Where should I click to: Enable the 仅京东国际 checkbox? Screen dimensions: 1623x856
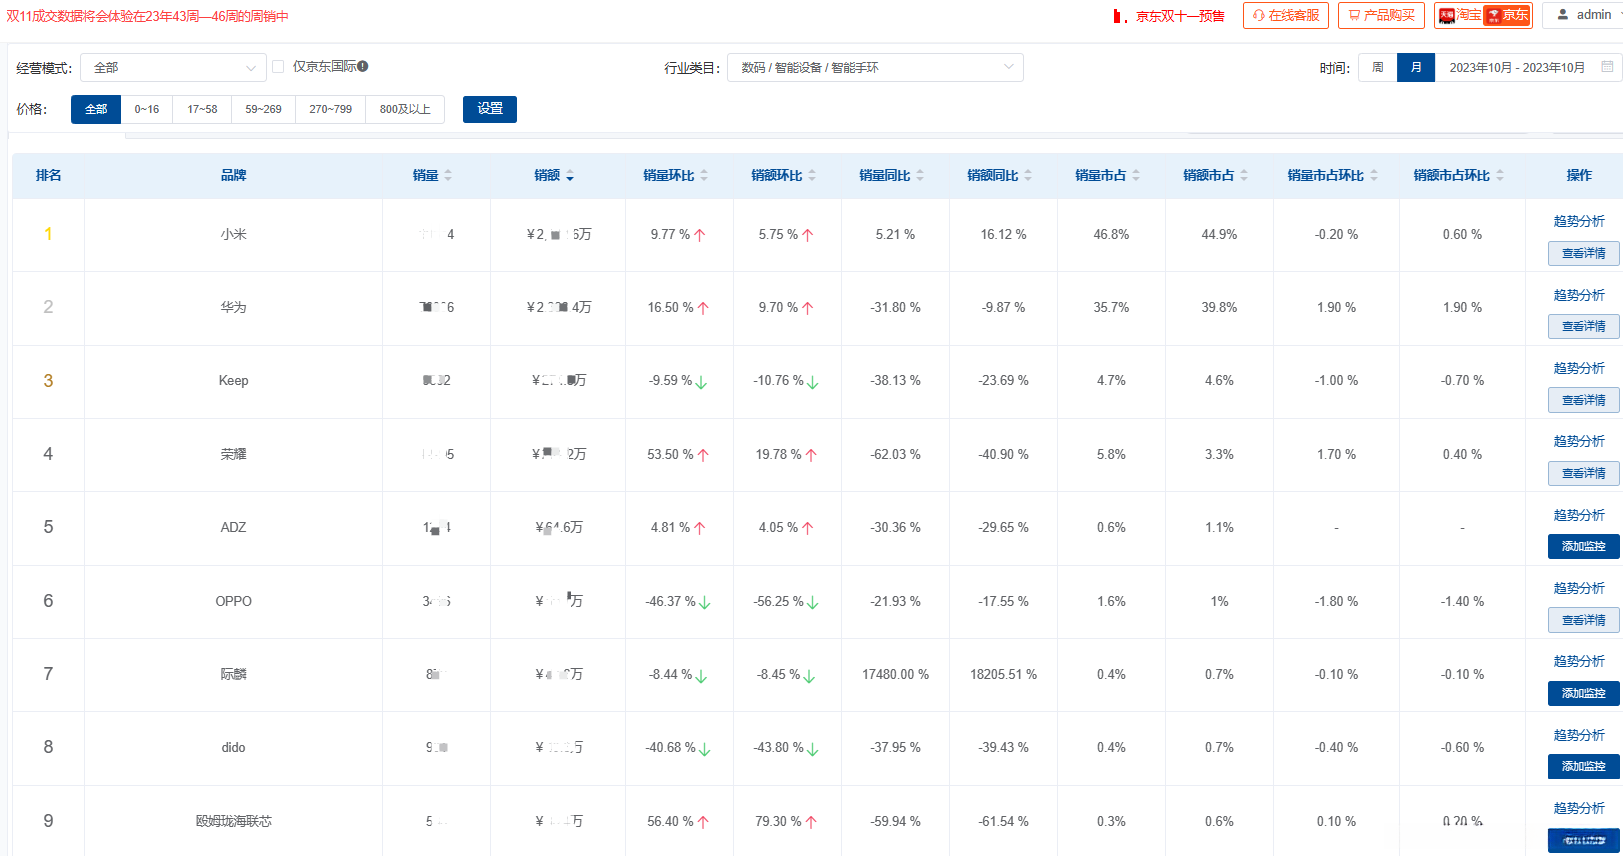tap(278, 67)
